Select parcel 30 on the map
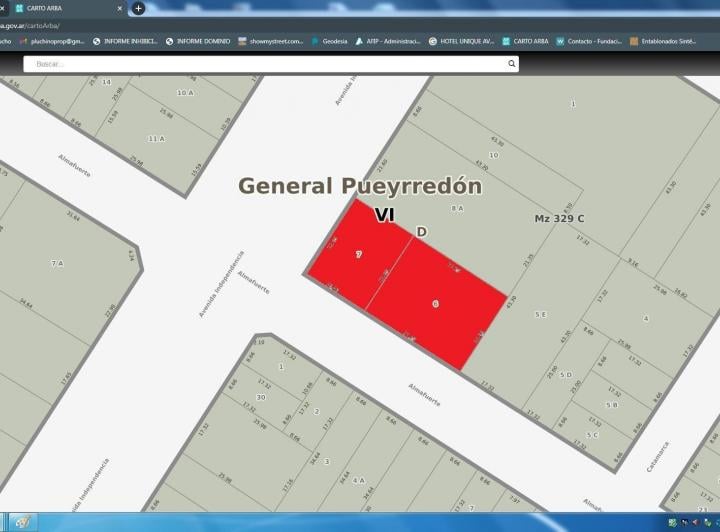The width and height of the screenshot is (720, 532). click(261, 397)
